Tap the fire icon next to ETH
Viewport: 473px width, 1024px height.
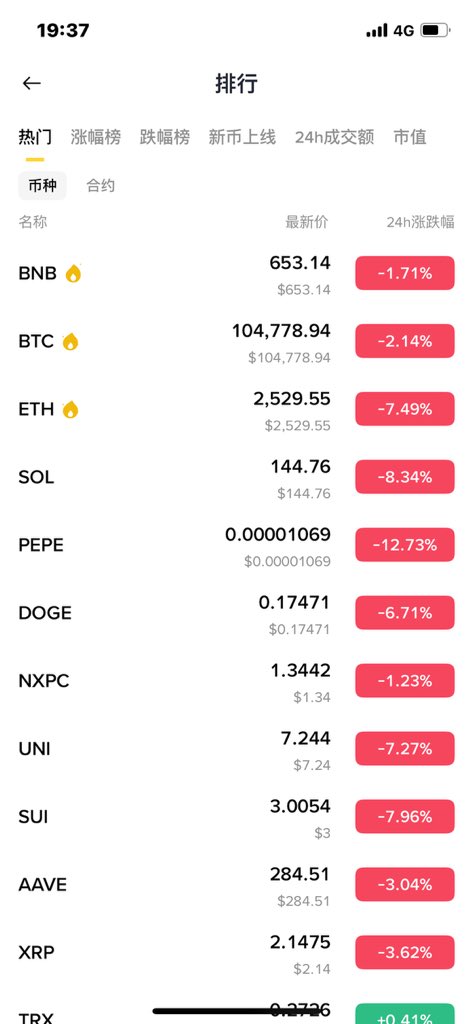point(70,409)
